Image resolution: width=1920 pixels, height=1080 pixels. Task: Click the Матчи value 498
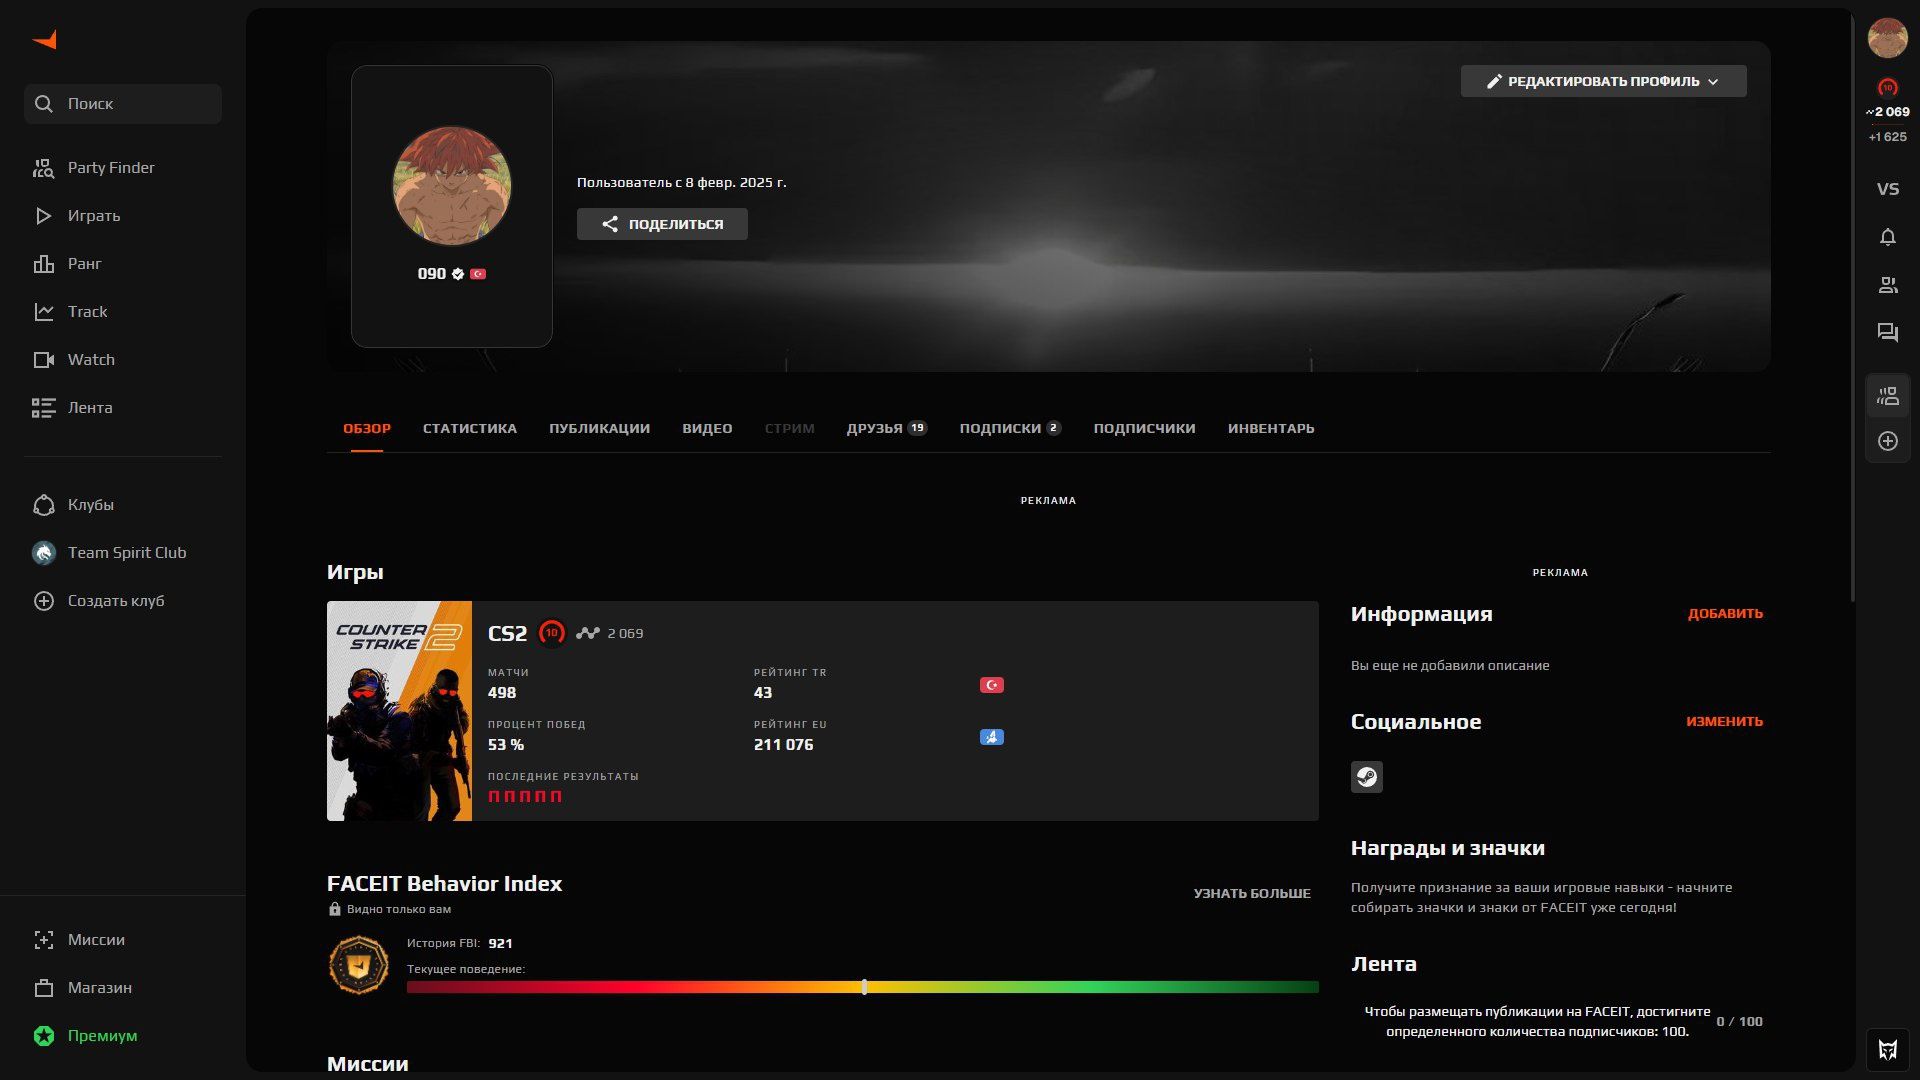click(502, 693)
